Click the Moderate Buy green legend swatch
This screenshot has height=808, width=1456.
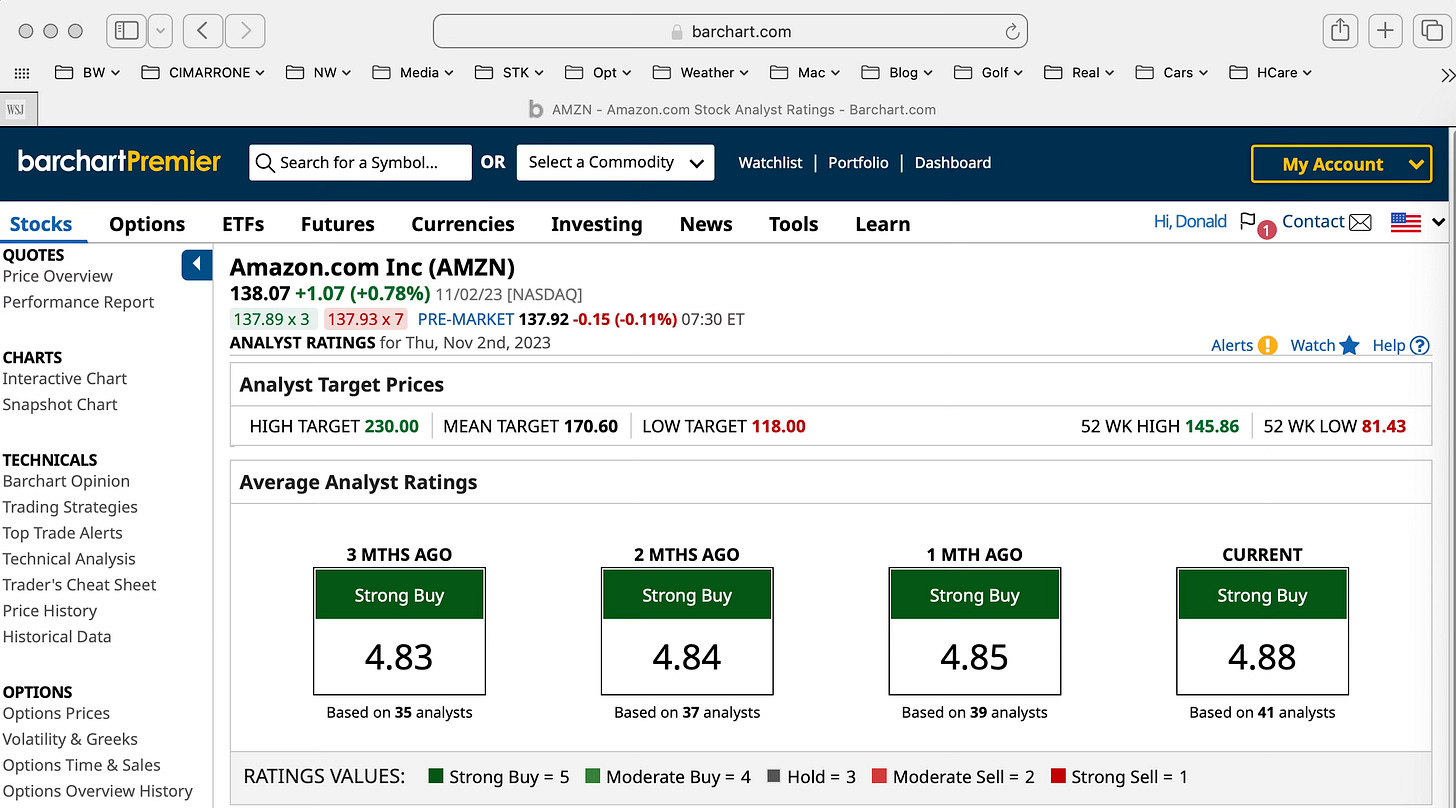pos(593,776)
